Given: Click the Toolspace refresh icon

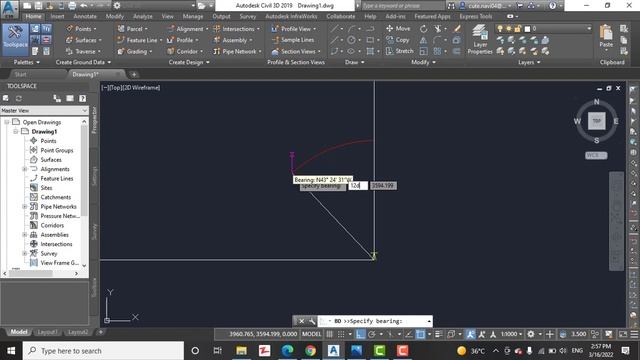Looking at the screenshot, I should [19, 98].
